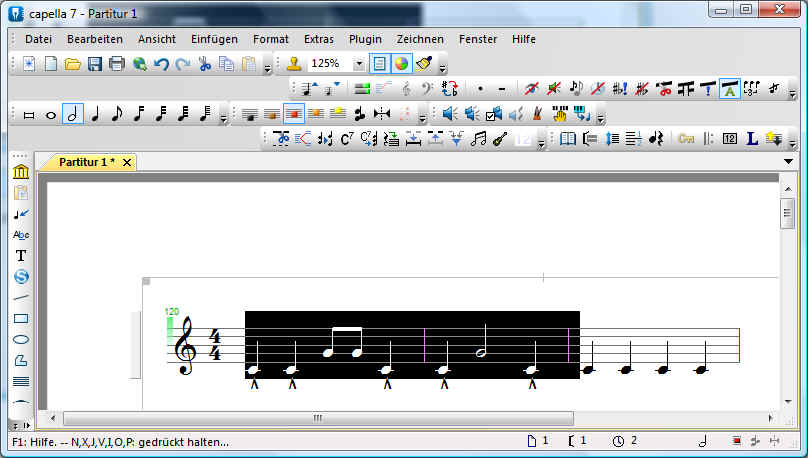This screenshot has height=458, width=808.
Task: Open the Plugin menu
Action: (x=365, y=39)
